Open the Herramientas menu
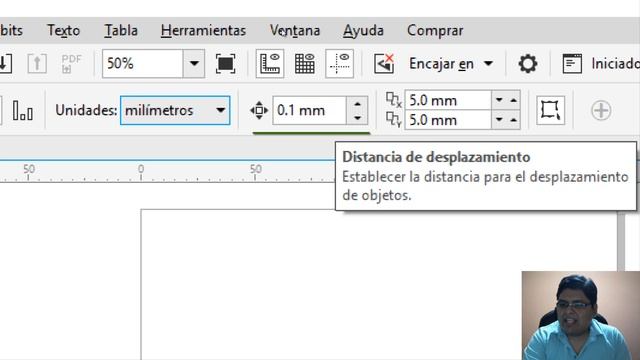640x360 pixels. pos(203,31)
